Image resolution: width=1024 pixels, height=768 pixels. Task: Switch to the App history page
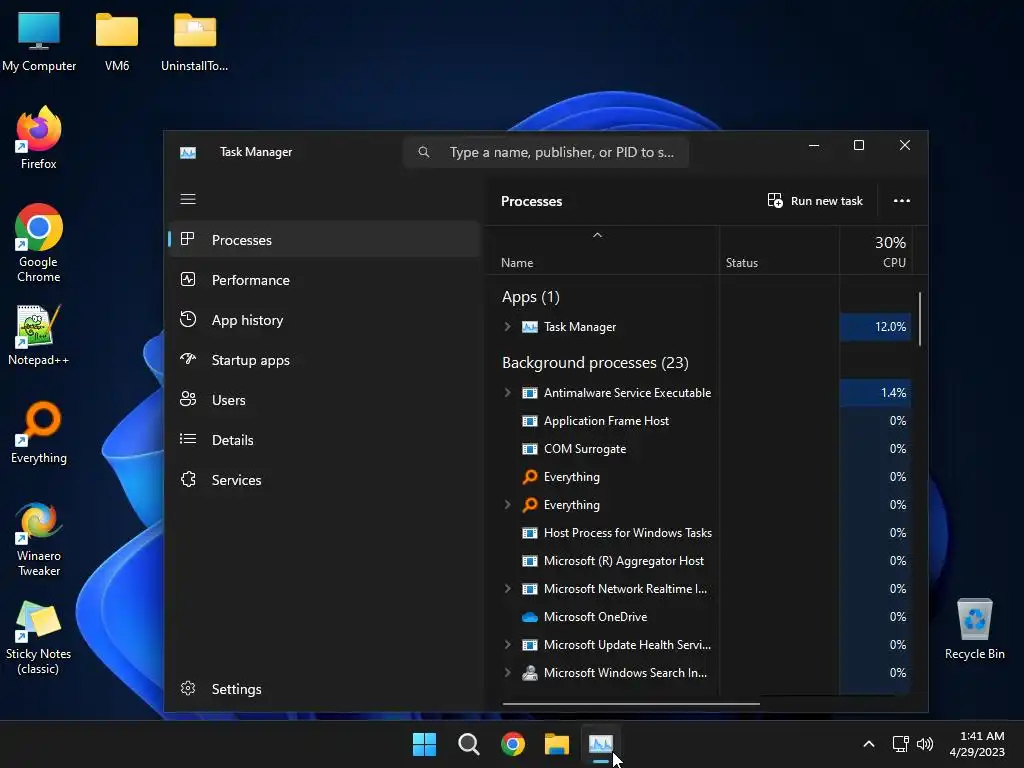tap(325, 320)
